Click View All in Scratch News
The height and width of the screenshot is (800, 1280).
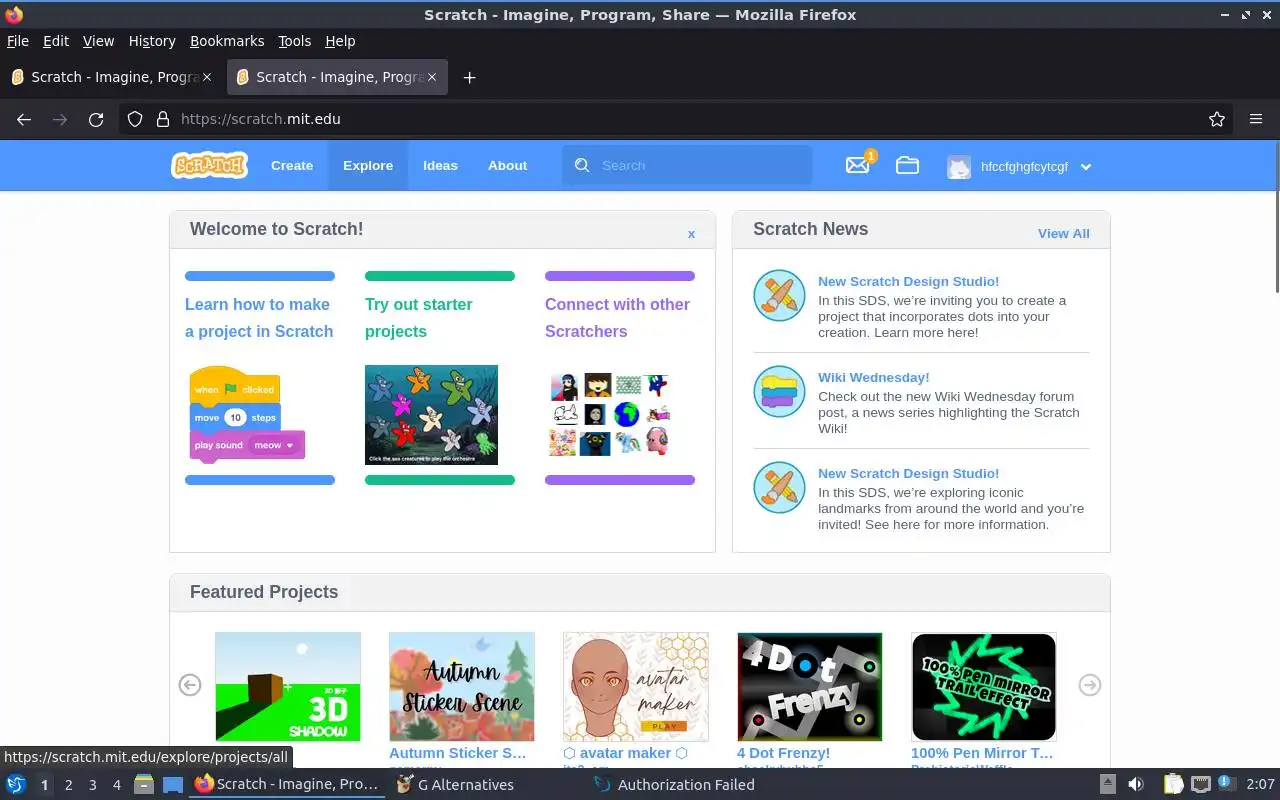(1064, 233)
